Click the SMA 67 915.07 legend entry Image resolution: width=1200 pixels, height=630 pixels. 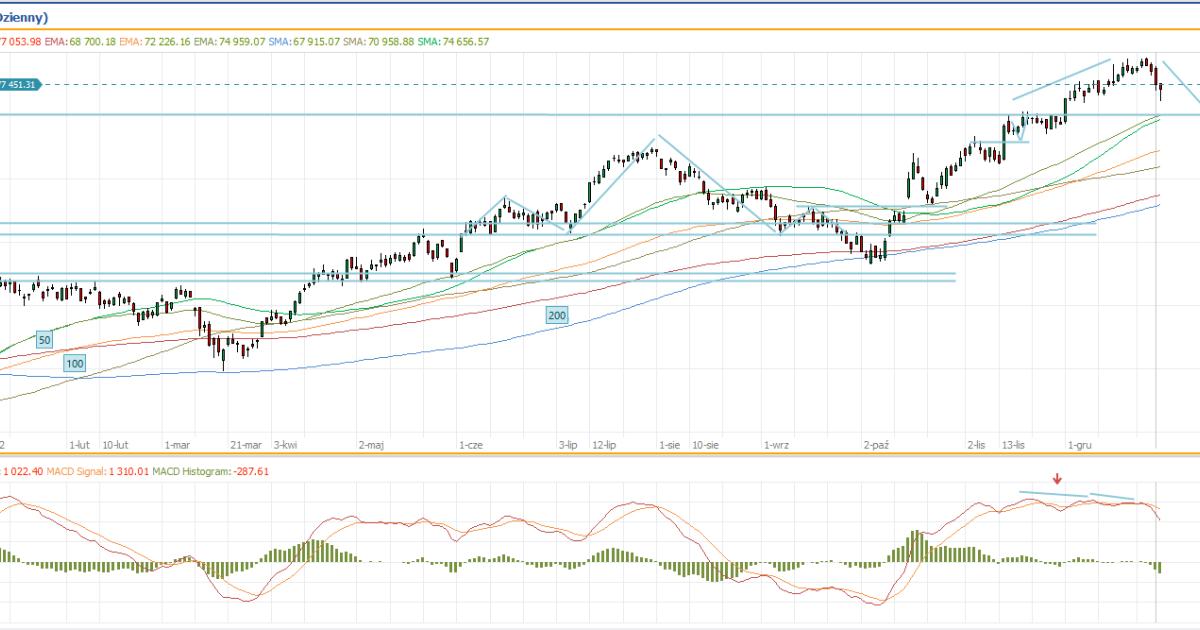[x=304, y=41]
